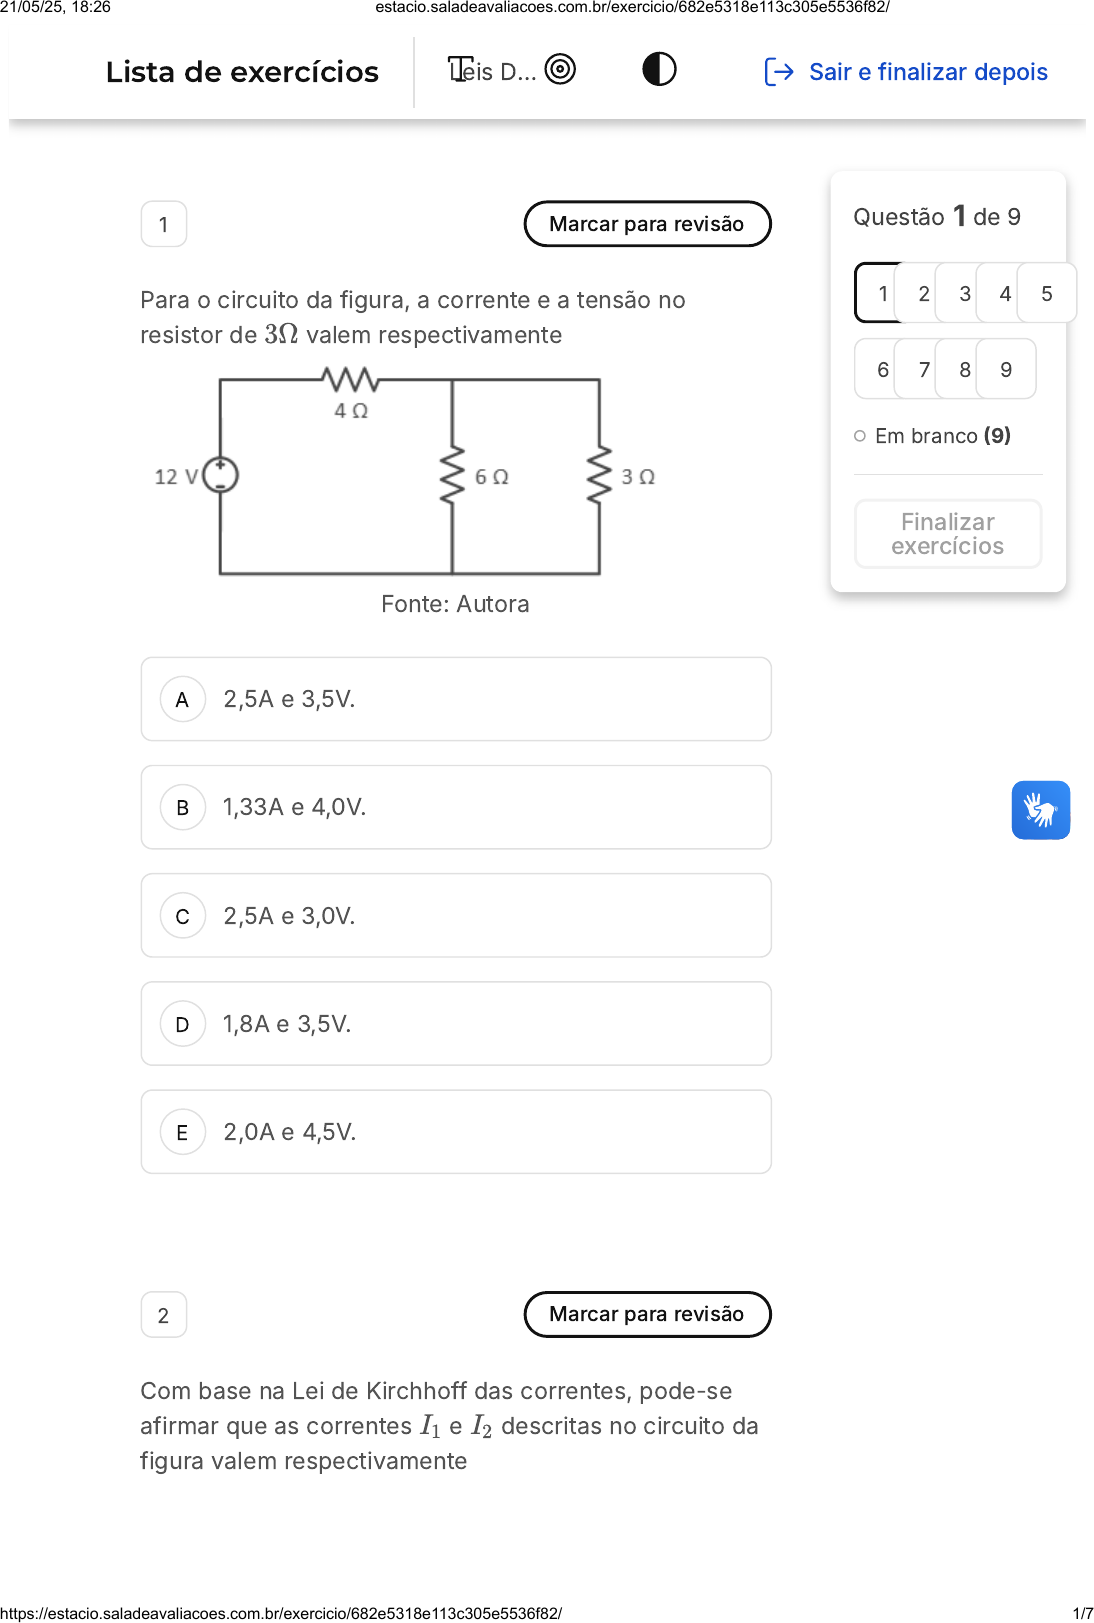
Task: Click the exit arrow icon
Action: [x=779, y=72]
